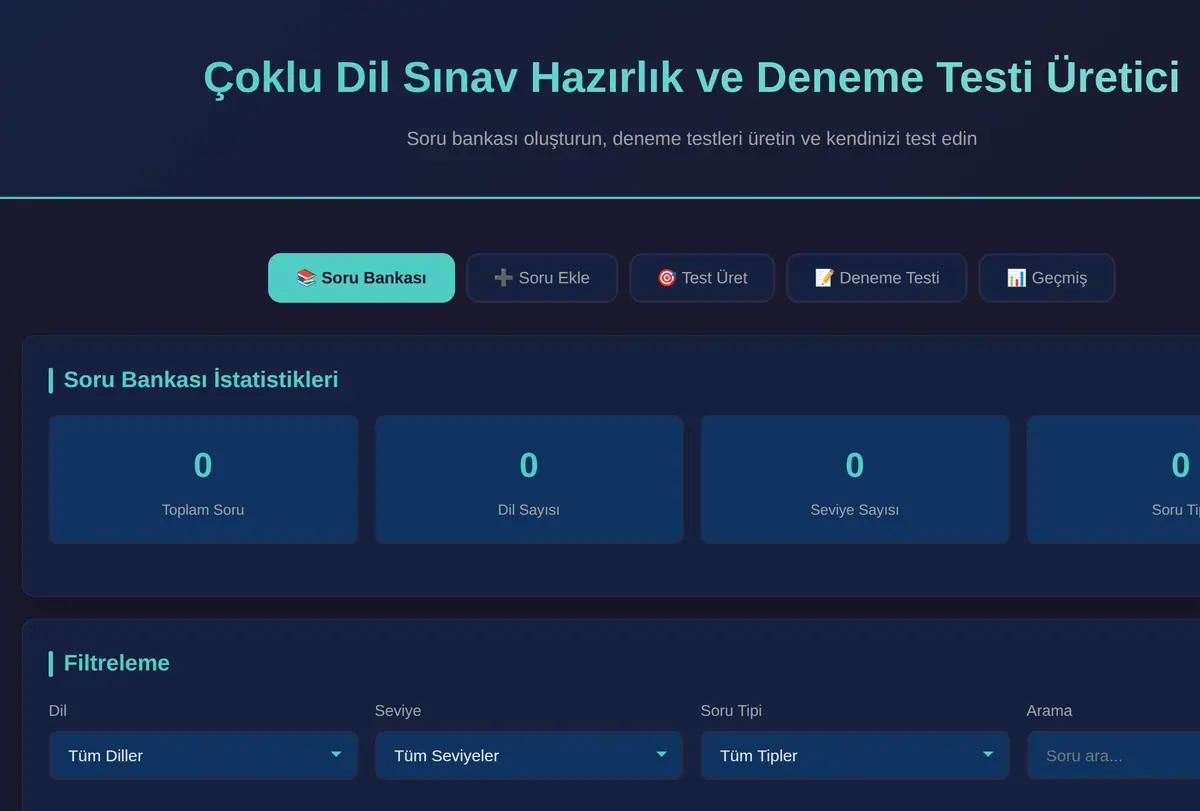The height and width of the screenshot is (811, 1200).
Task: Click the Filtreleme section heading
Action: (x=117, y=663)
